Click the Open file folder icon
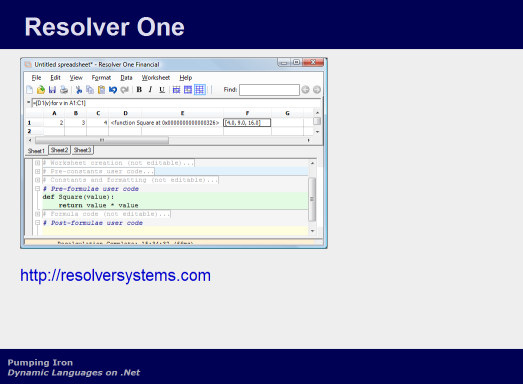This screenshot has height=384, width=523. point(41,90)
